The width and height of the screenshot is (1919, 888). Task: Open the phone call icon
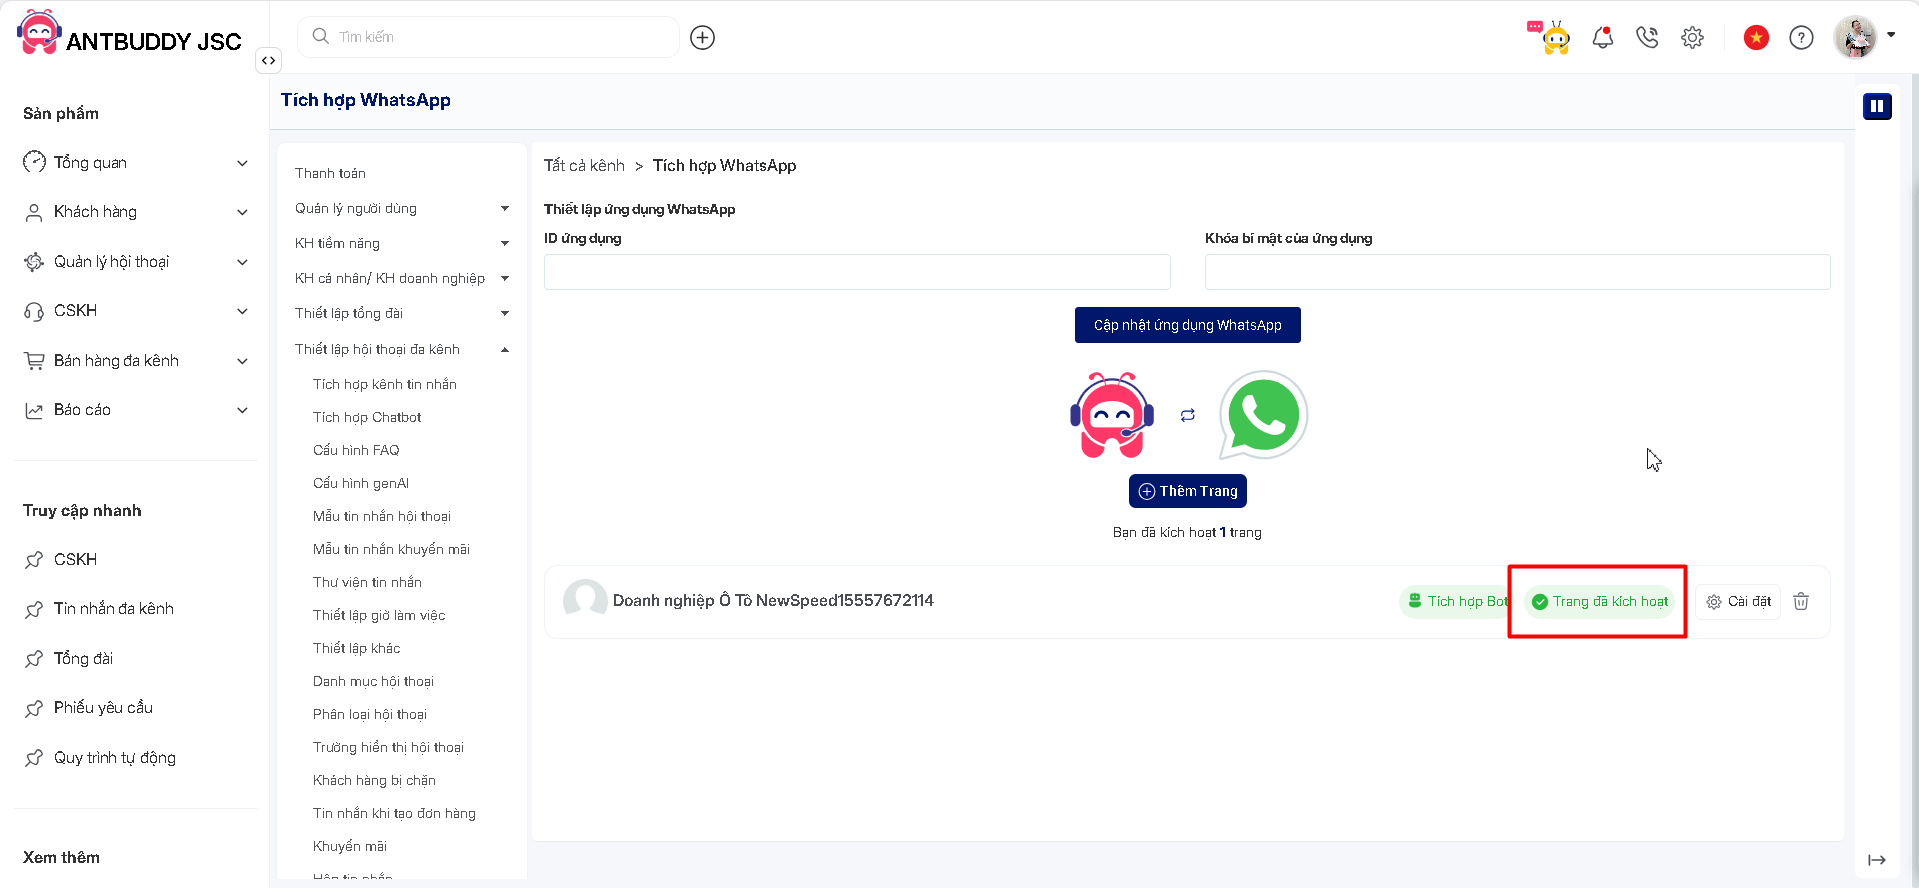point(1647,37)
